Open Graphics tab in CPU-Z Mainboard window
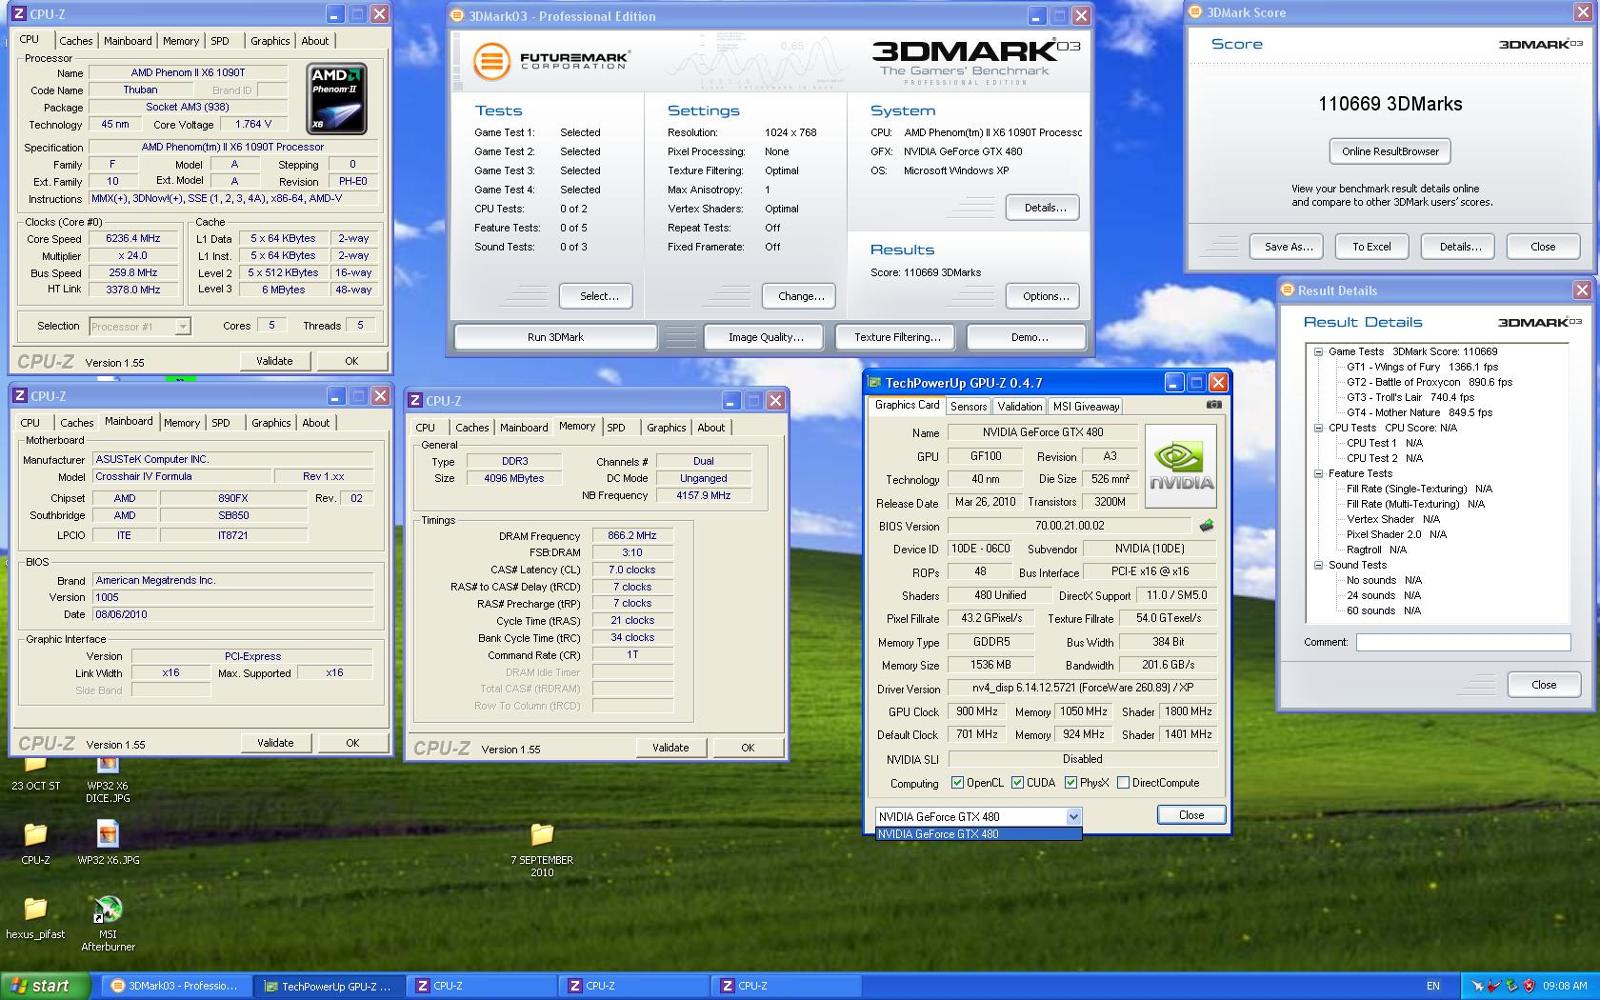This screenshot has height=1000, width=1600. (271, 423)
